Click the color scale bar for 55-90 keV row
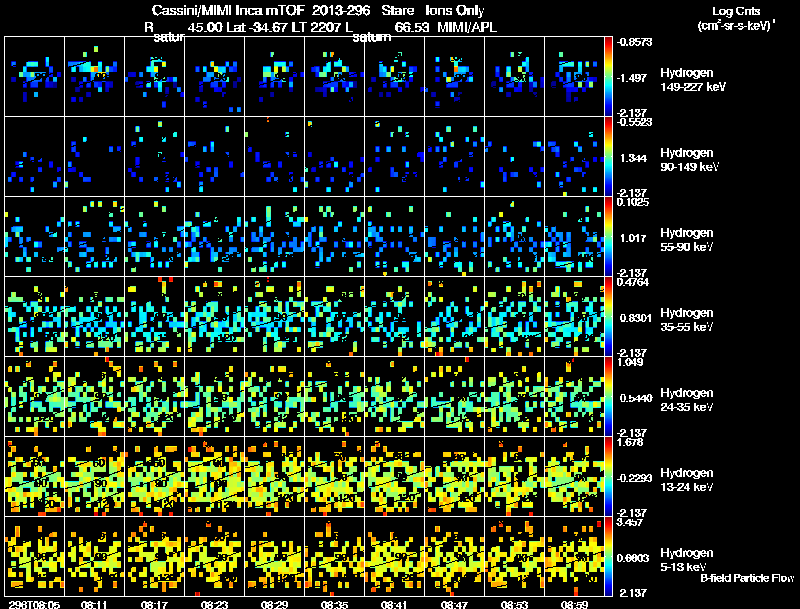The width and height of the screenshot is (800, 609). tap(608, 237)
